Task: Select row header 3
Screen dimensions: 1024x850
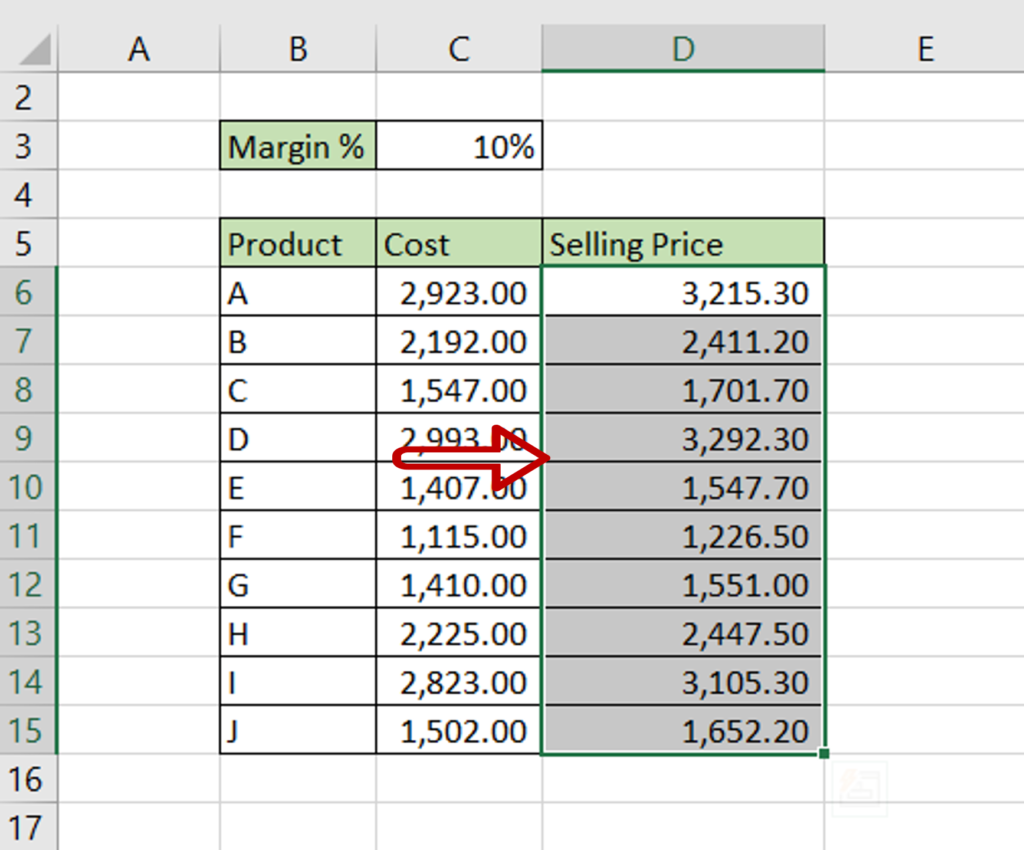Action: (x=28, y=145)
